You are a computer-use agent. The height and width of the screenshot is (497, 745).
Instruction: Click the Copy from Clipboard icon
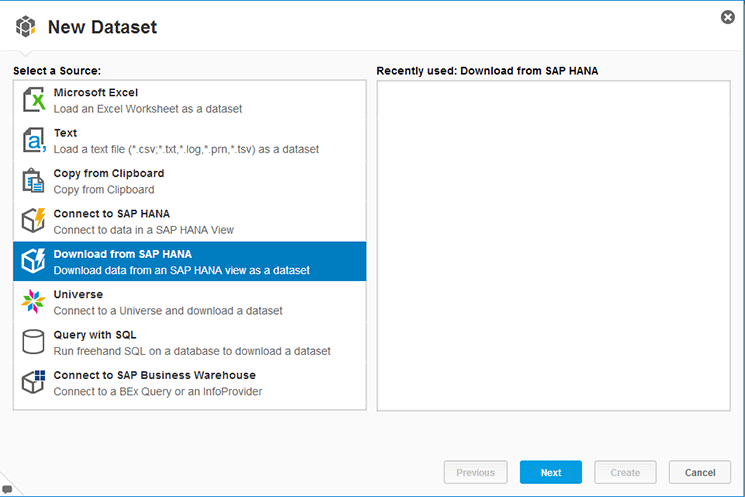(x=34, y=181)
